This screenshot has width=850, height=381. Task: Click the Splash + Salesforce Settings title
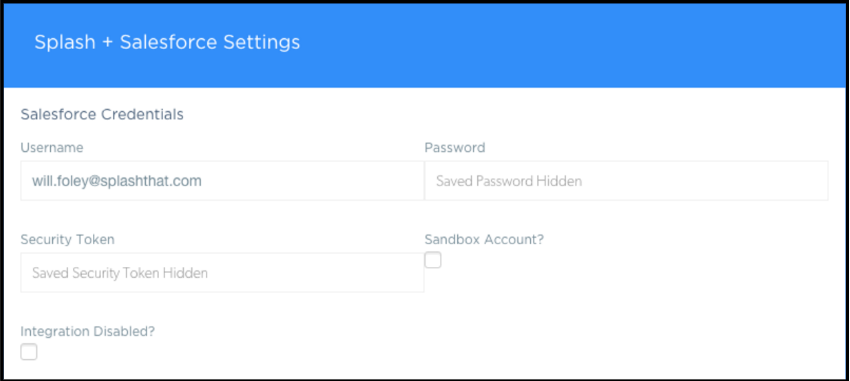coord(167,42)
